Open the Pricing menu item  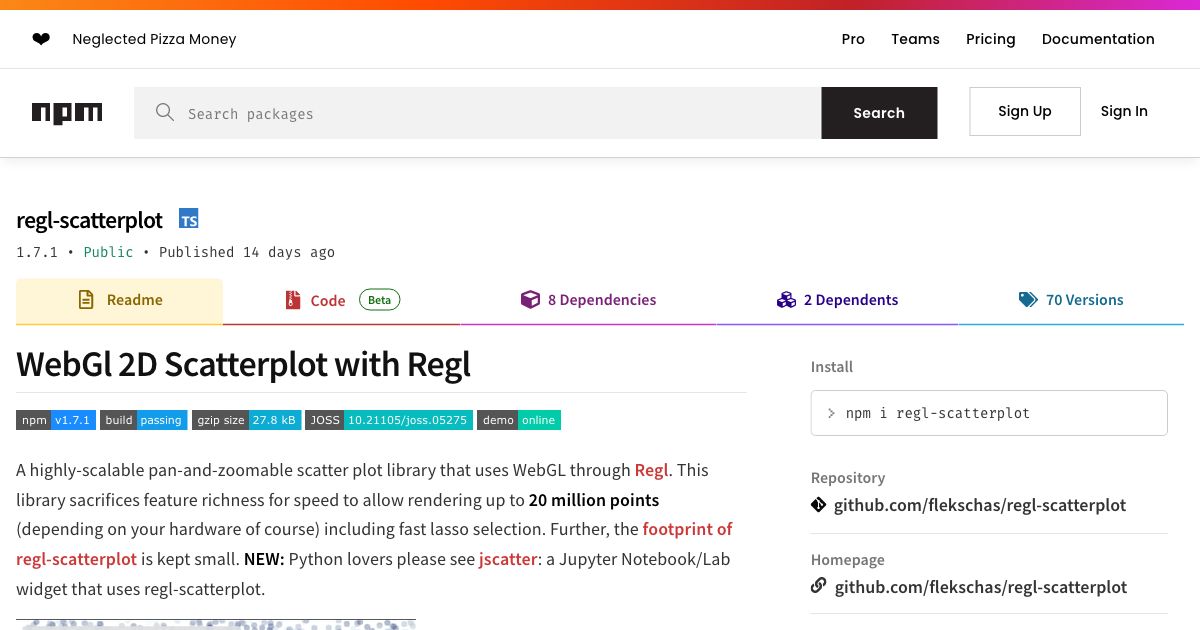click(x=990, y=39)
